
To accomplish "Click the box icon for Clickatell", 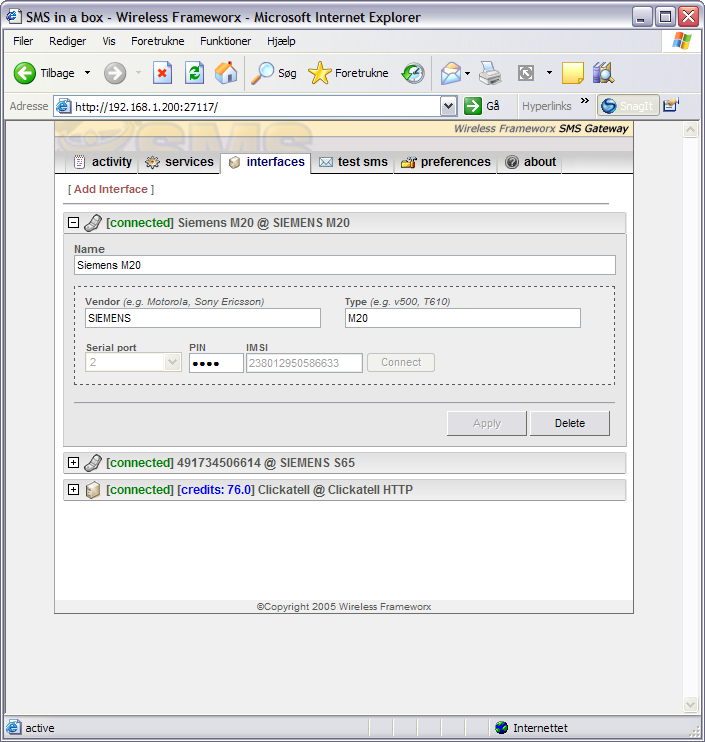I will [93, 490].
